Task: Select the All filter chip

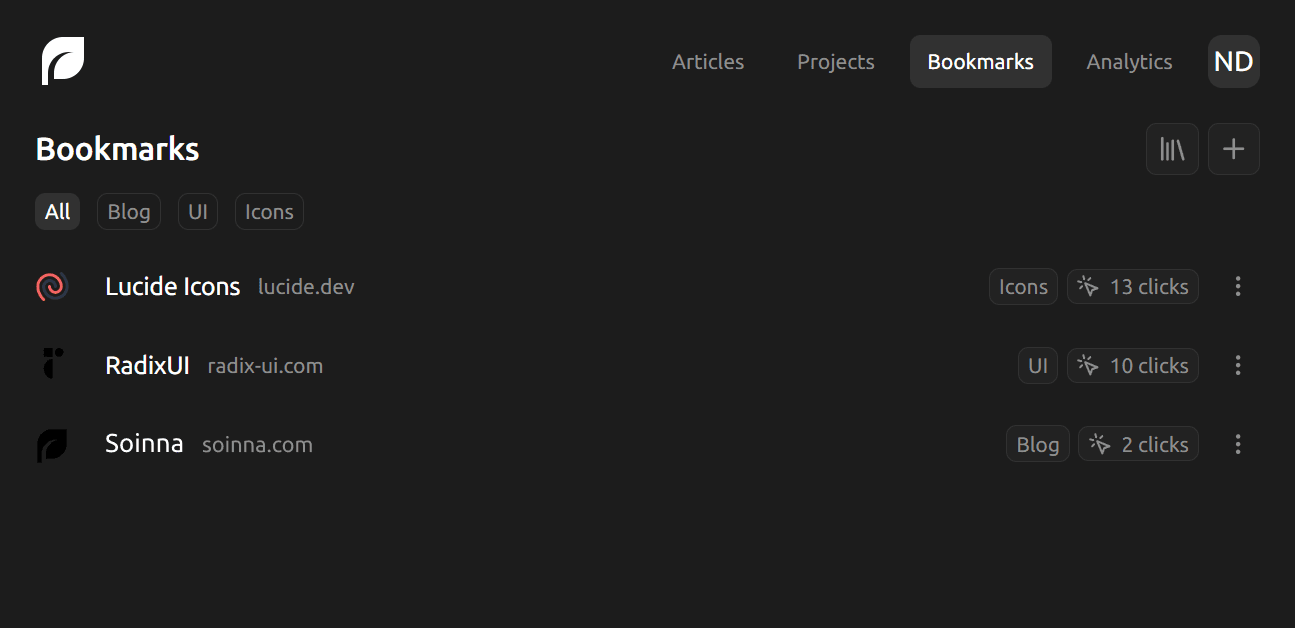Action: tap(58, 212)
